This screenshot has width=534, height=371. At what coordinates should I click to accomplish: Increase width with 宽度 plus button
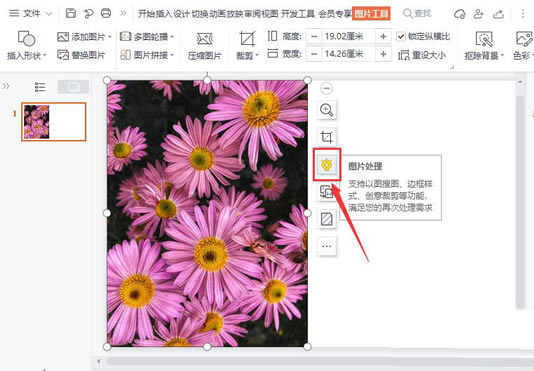click(383, 54)
